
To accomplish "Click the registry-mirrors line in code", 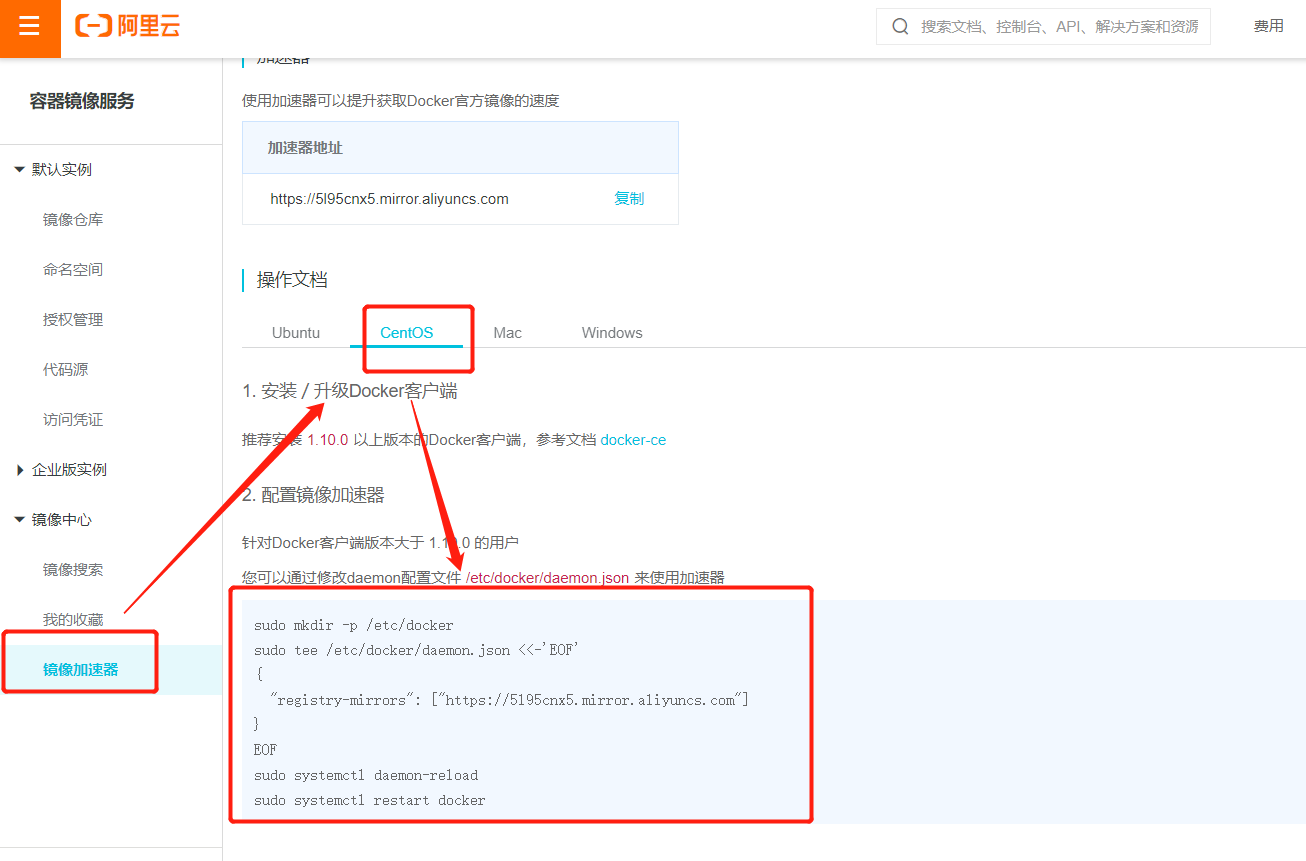I will coord(510,700).
